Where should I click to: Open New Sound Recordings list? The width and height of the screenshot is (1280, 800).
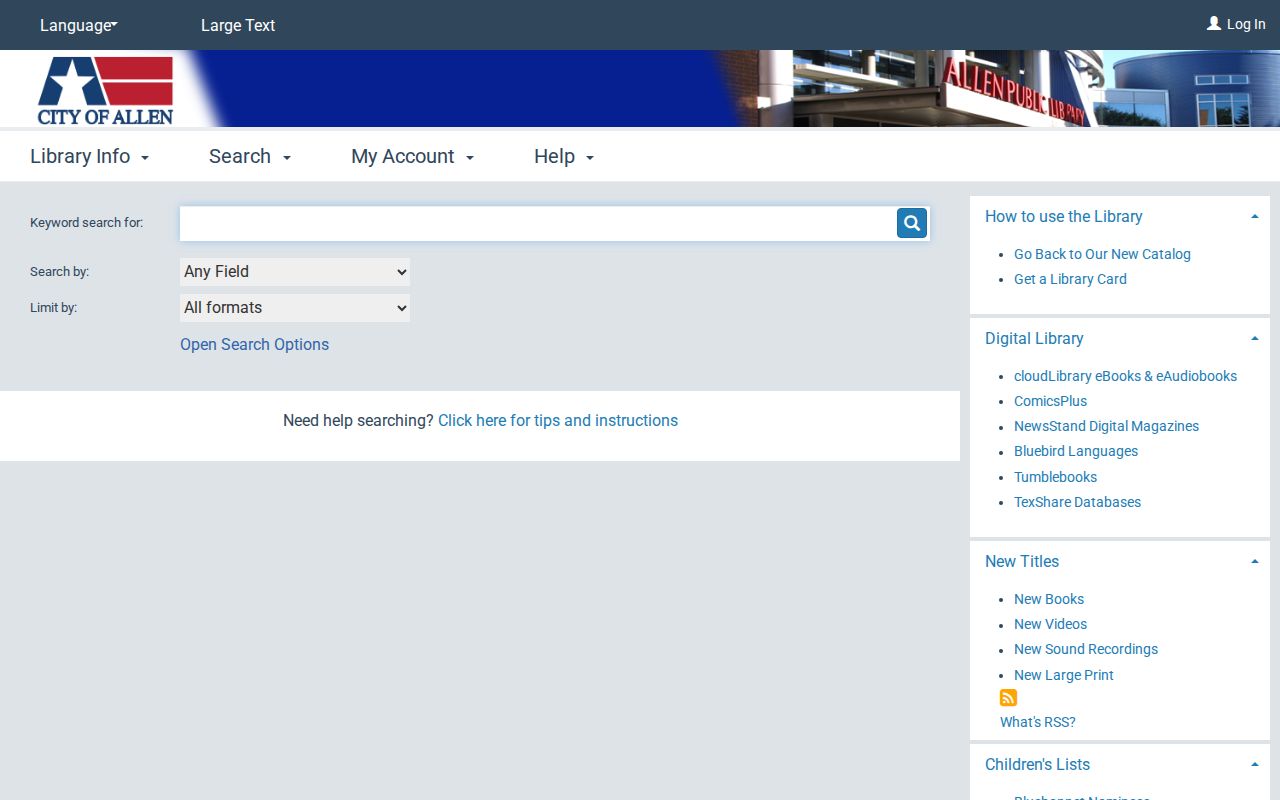pos(1086,649)
